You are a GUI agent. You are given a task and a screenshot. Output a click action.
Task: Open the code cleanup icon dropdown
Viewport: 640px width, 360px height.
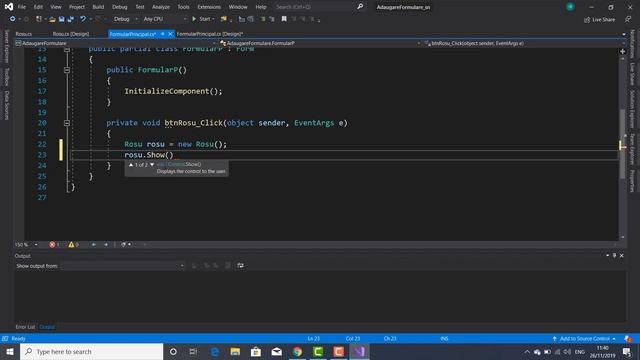point(126,244)
